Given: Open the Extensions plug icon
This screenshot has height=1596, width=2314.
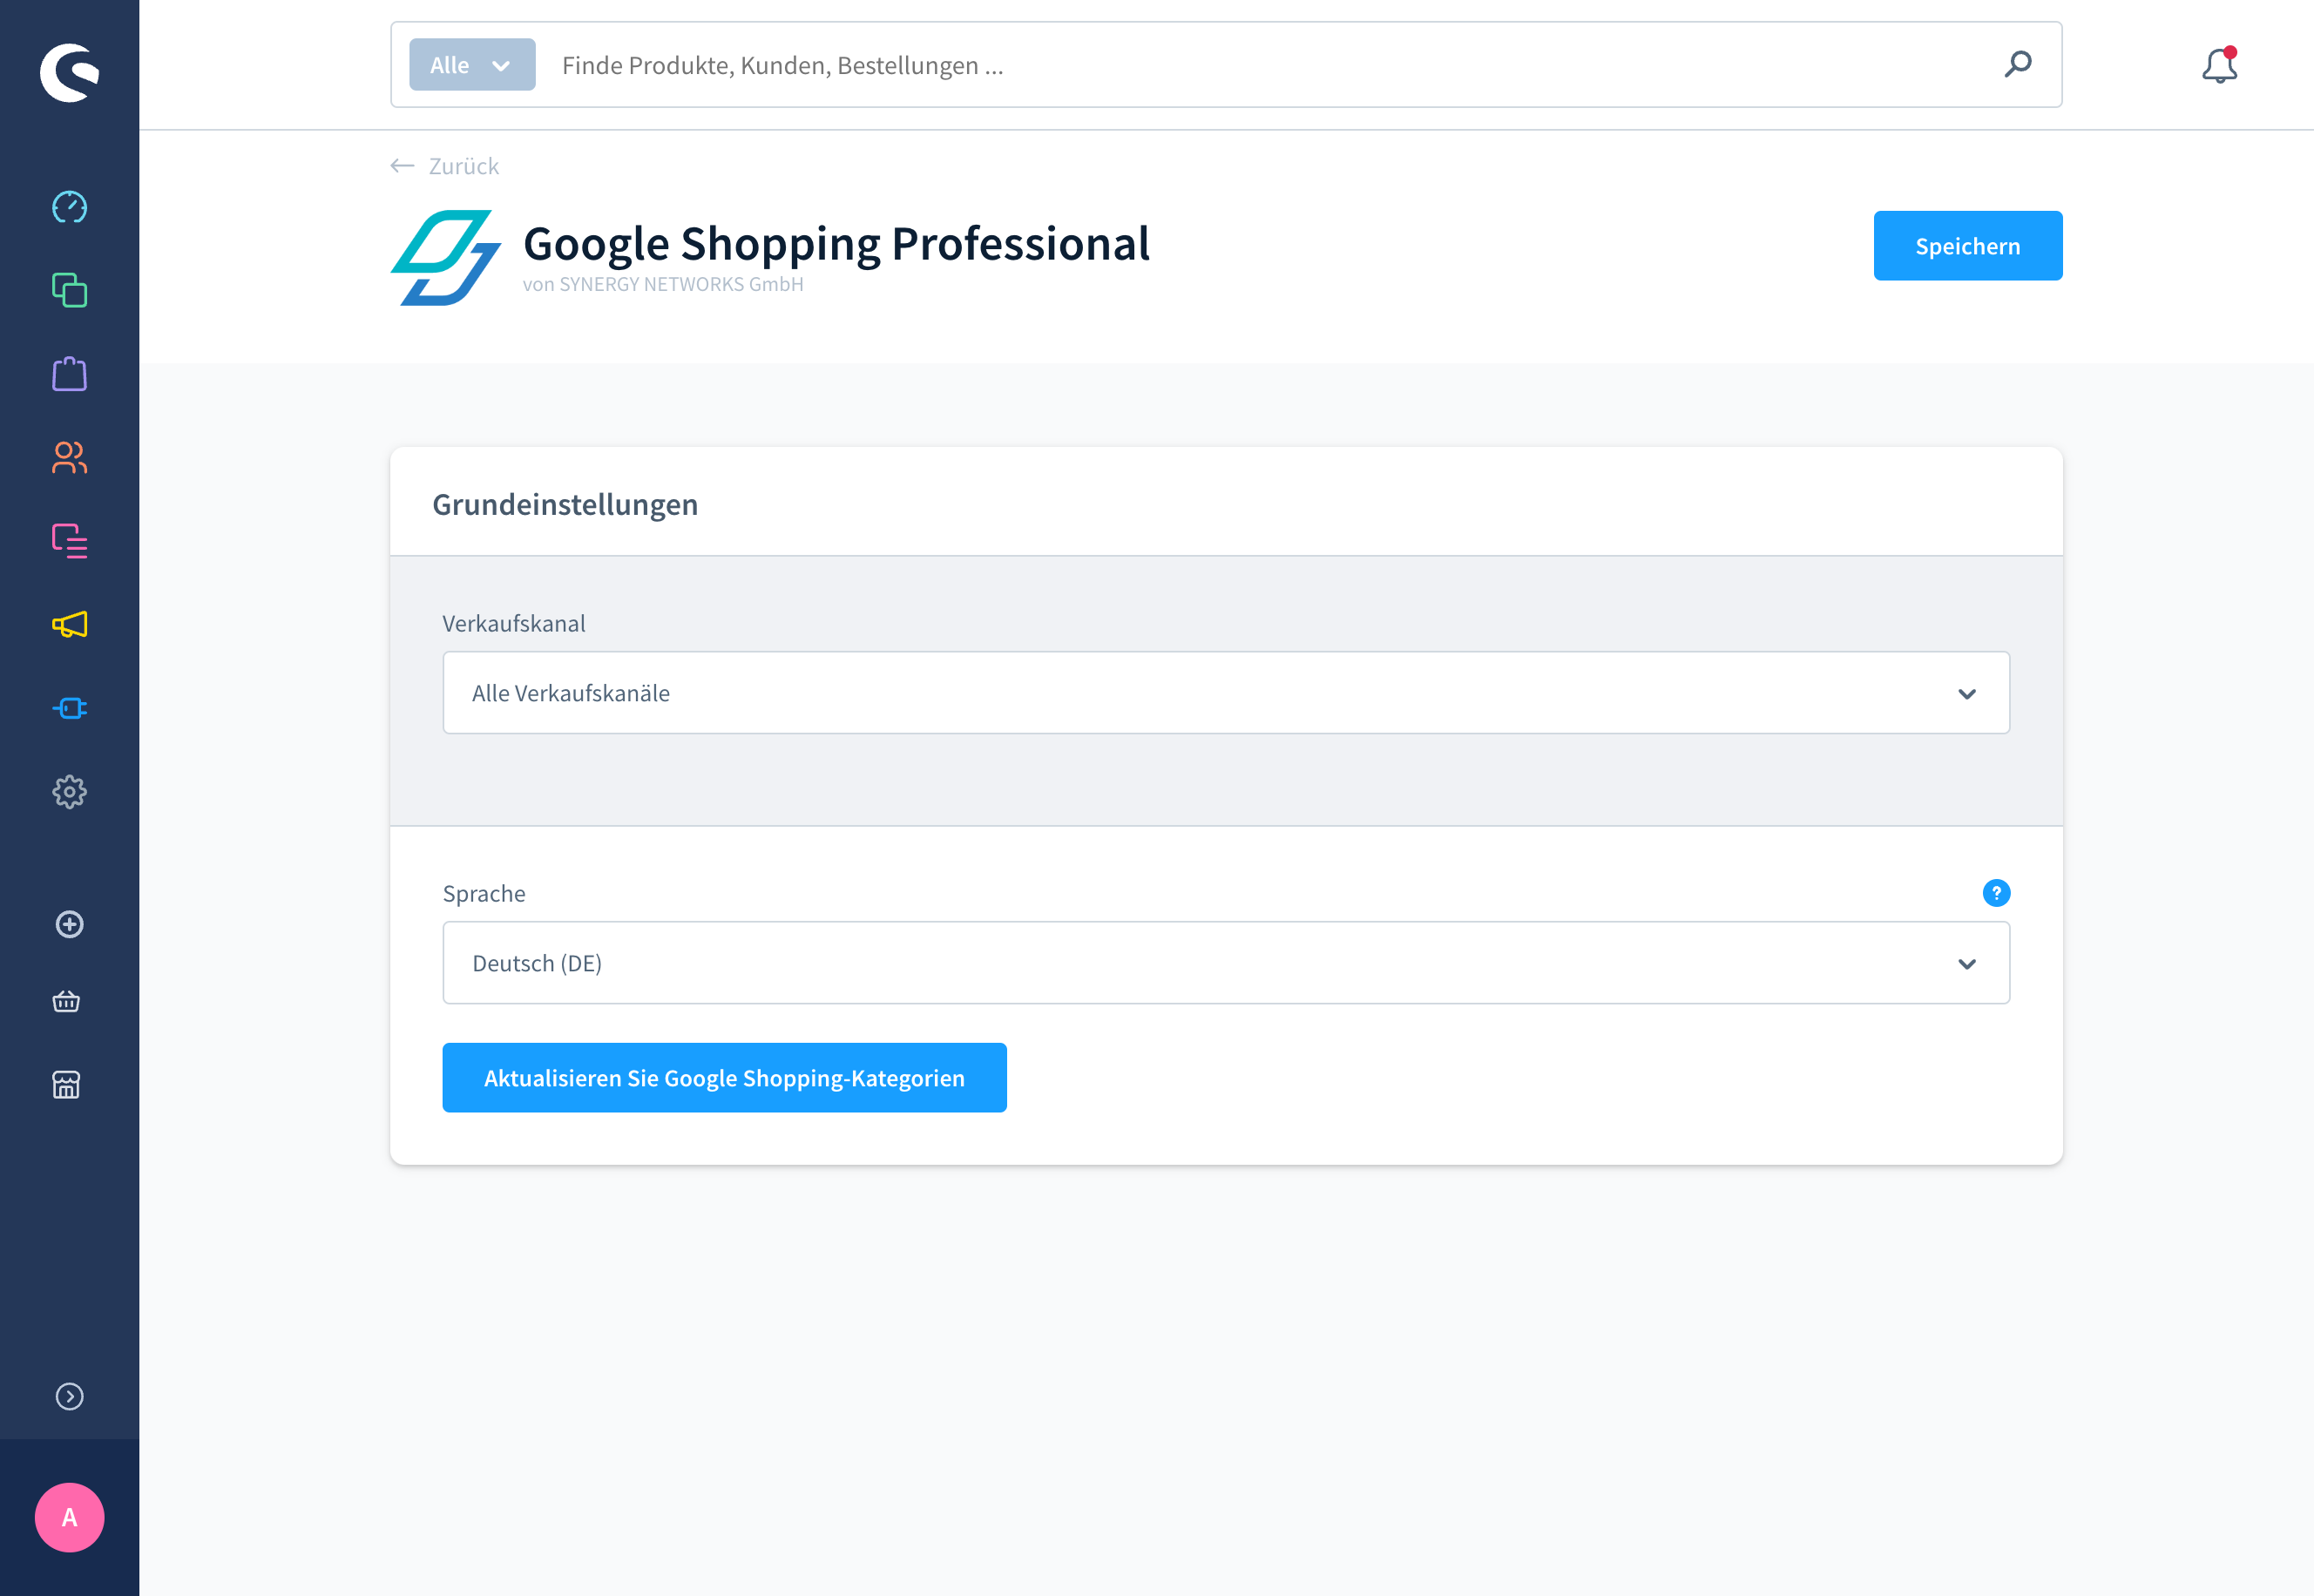Looking at the screenshot, I should click(x=69, y=708).
